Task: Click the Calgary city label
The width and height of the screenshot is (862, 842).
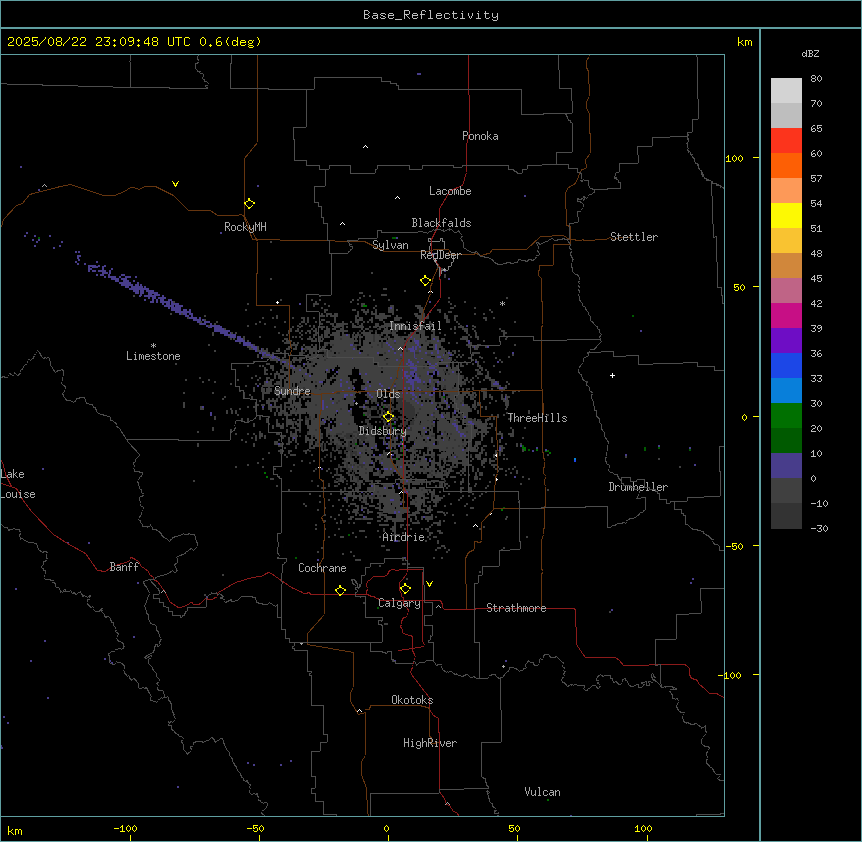Action: coord(399,603)
